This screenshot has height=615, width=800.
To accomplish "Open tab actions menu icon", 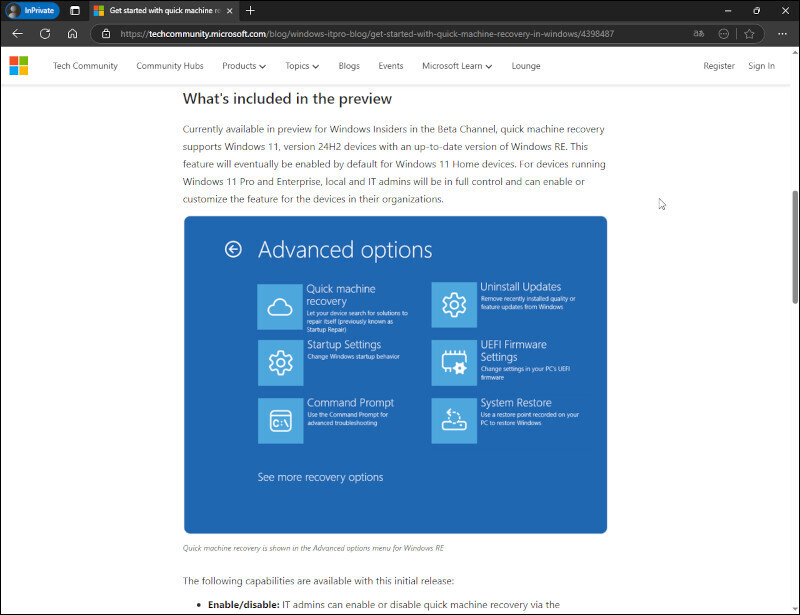I will point(75,10).
